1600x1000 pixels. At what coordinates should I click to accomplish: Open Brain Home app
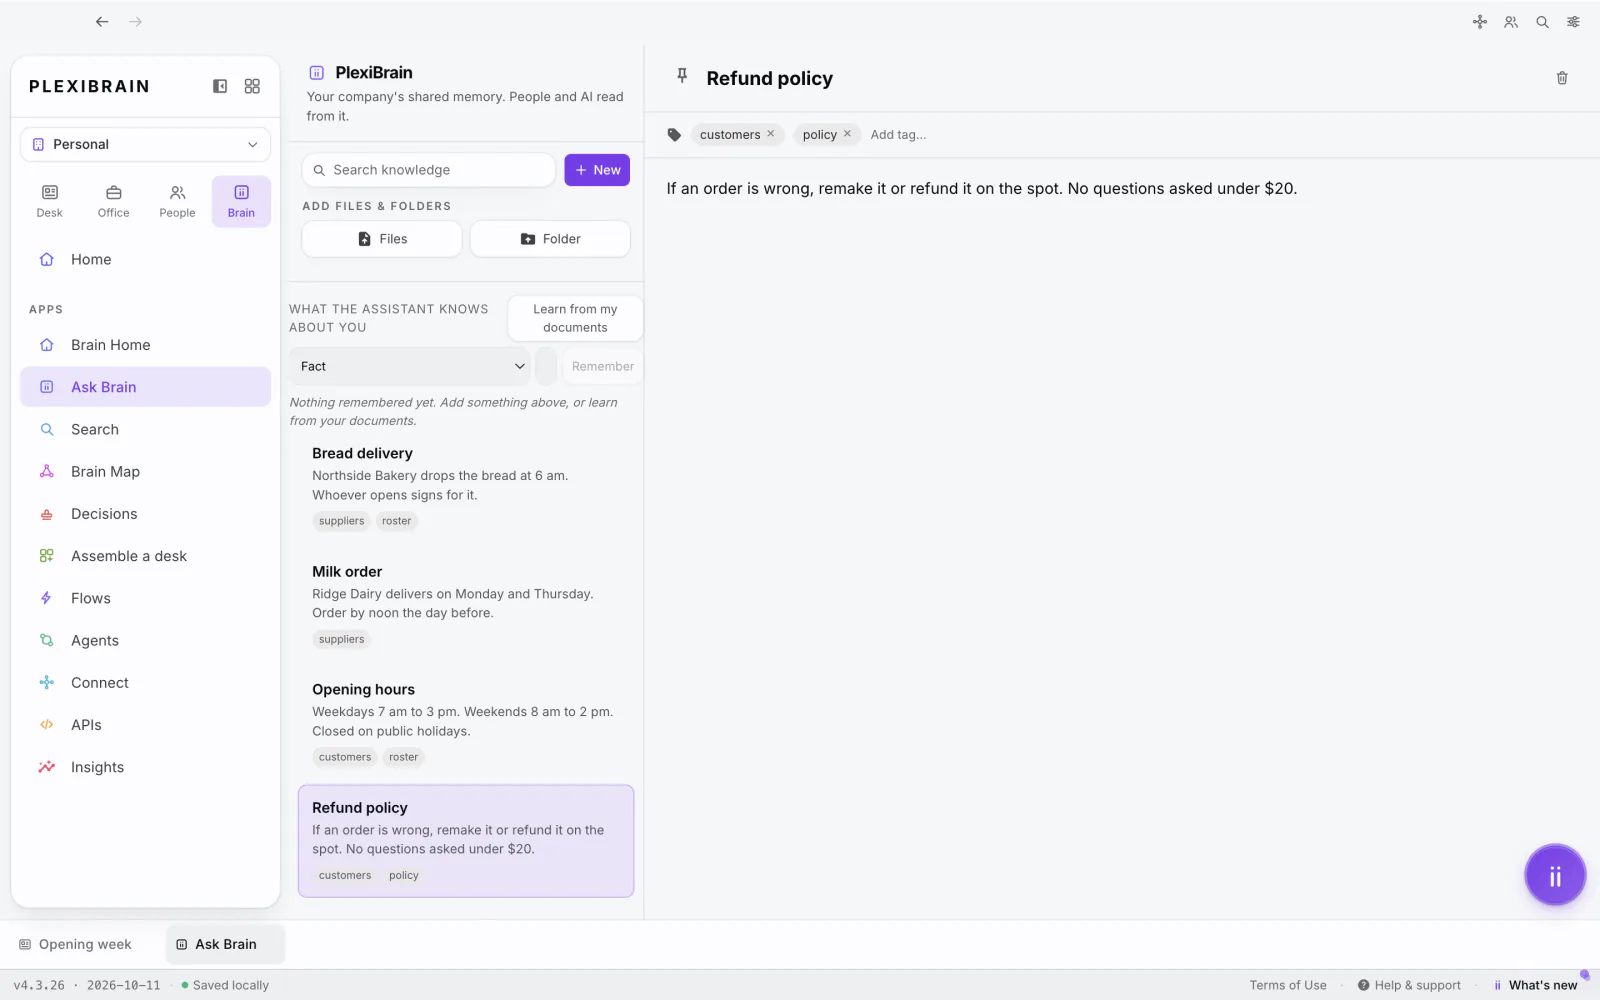coord(145,345)
